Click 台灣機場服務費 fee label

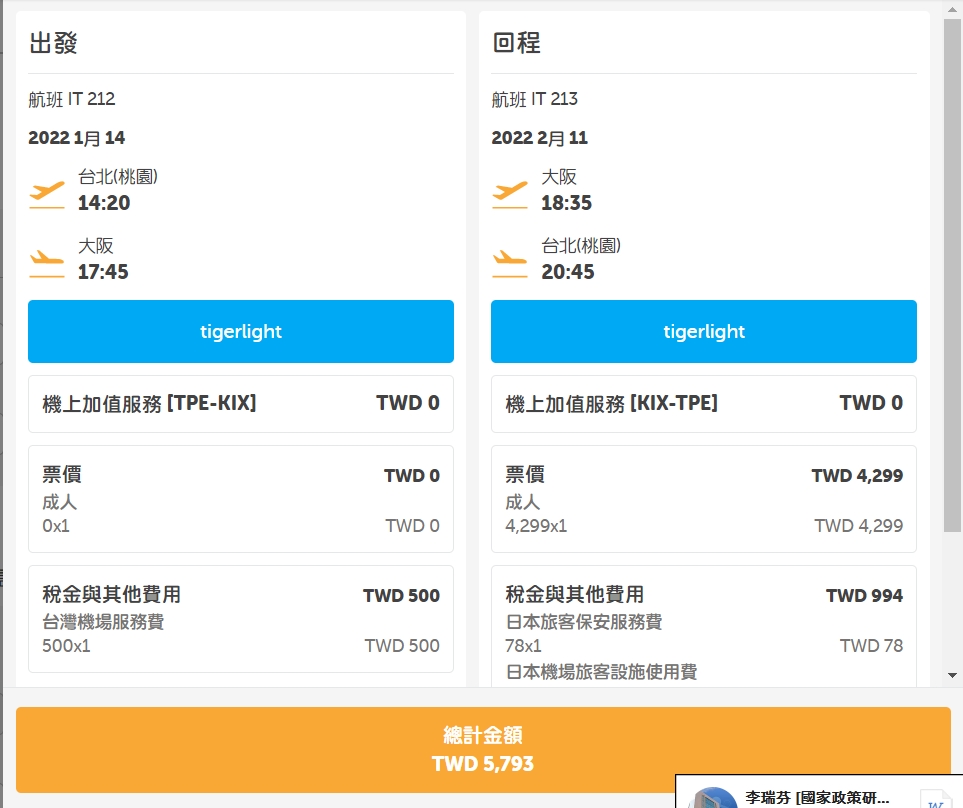pyautogui.click(x=103, y=621)
